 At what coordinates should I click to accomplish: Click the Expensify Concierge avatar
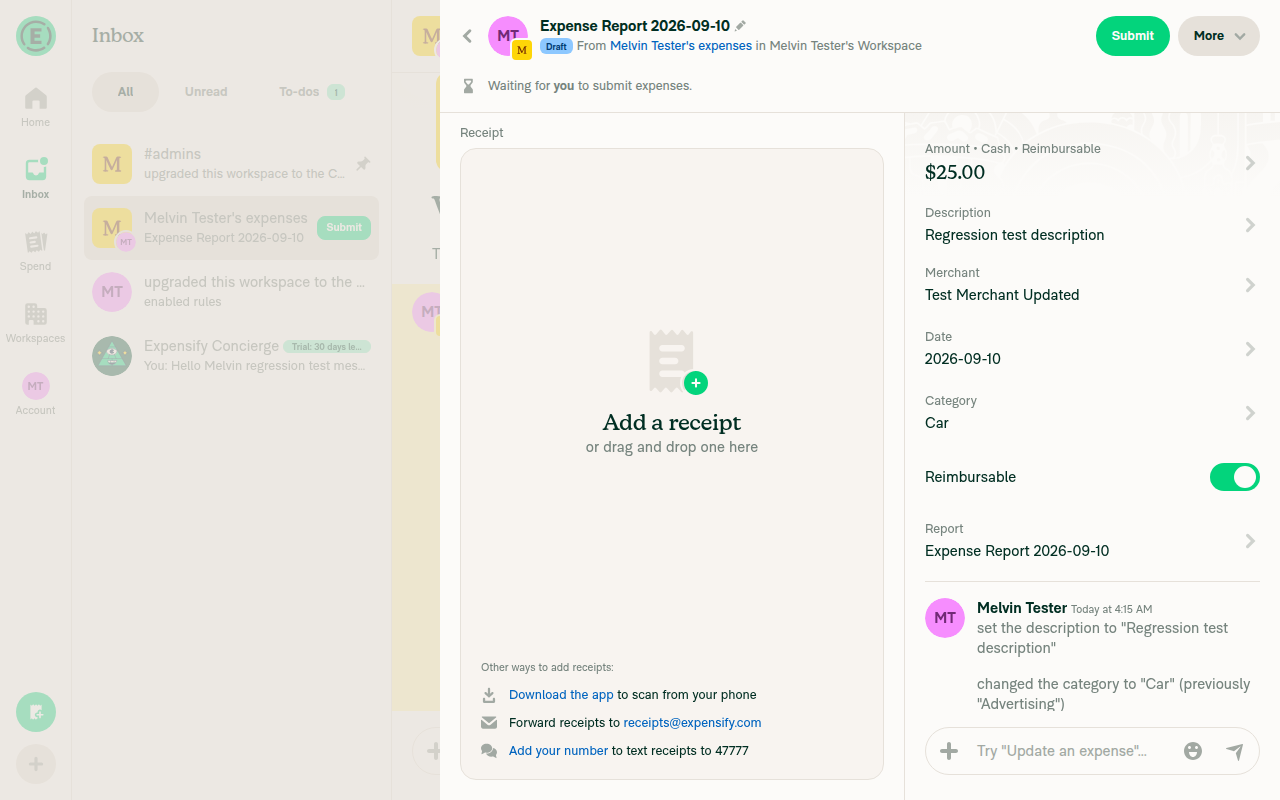pyautogui.click(x=112, y=356)
